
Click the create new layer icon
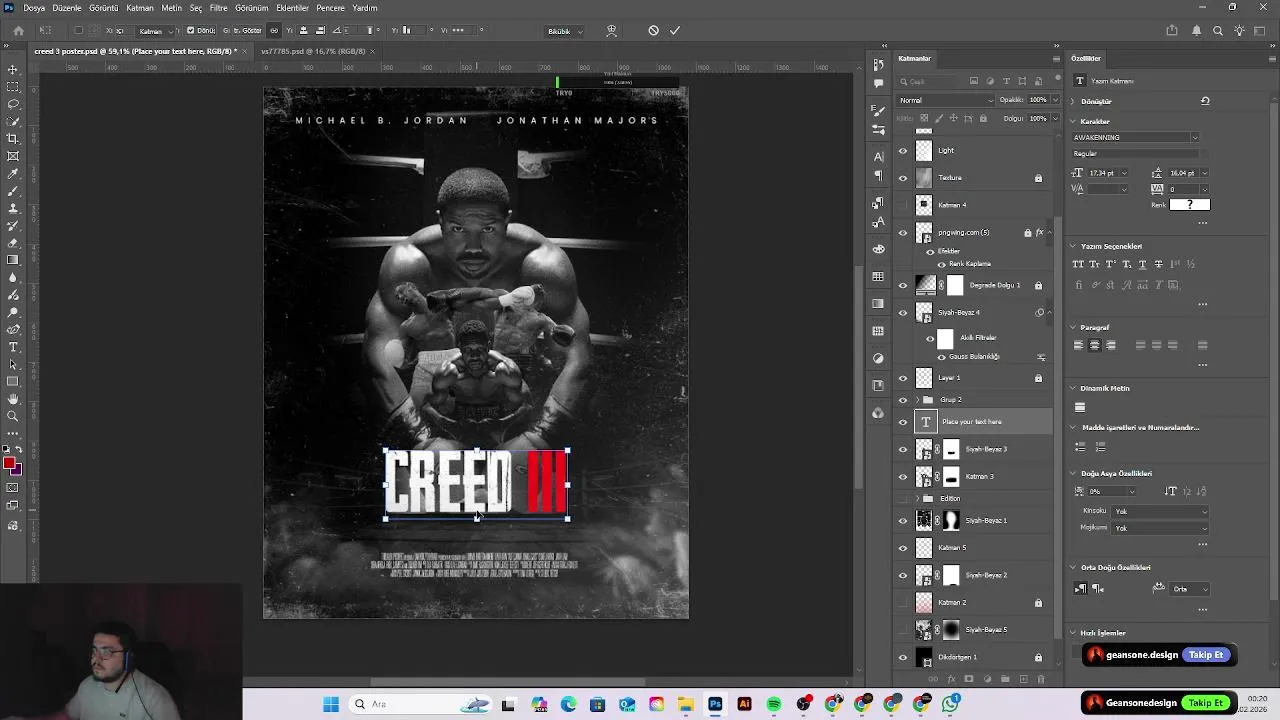[x=1023, y=679]
